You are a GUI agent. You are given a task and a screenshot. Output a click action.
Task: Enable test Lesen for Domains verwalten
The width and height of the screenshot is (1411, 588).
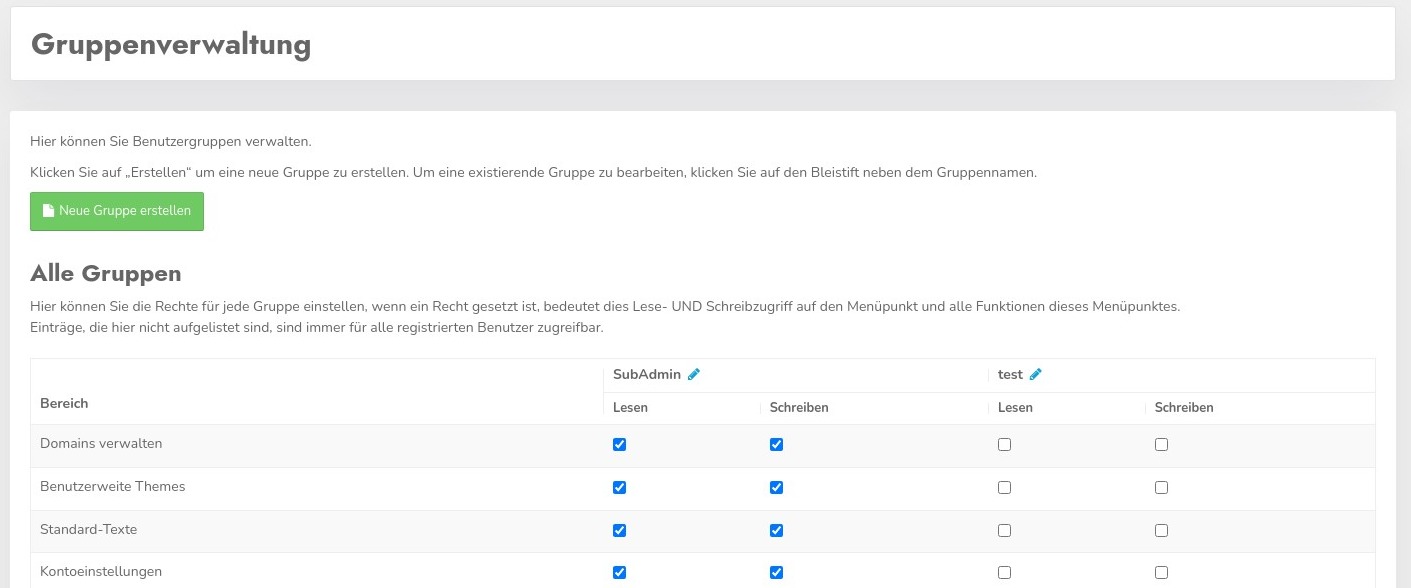click(1004, 445)
